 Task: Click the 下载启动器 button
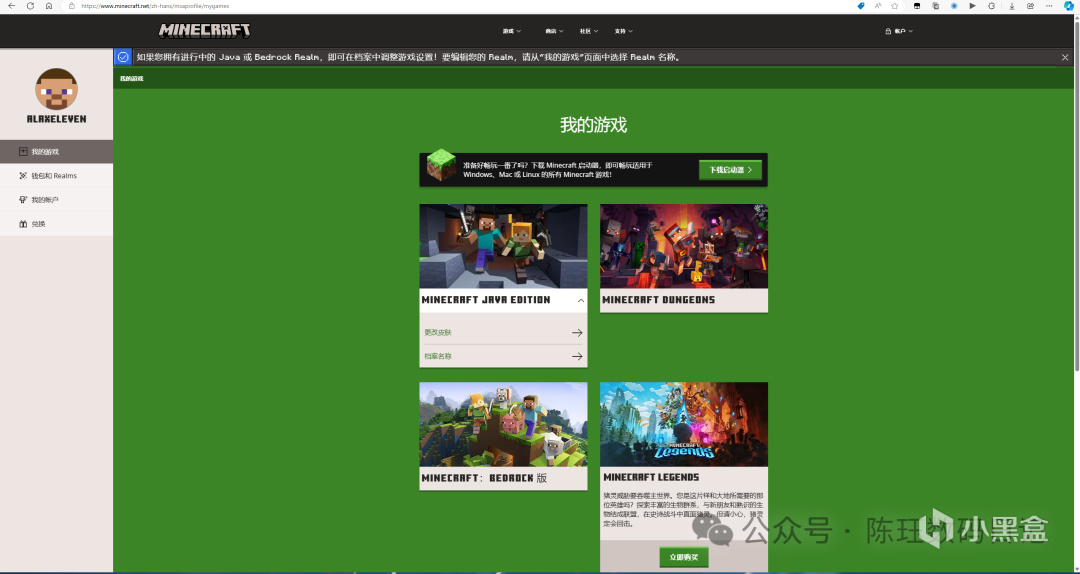[x=730, y=170]
